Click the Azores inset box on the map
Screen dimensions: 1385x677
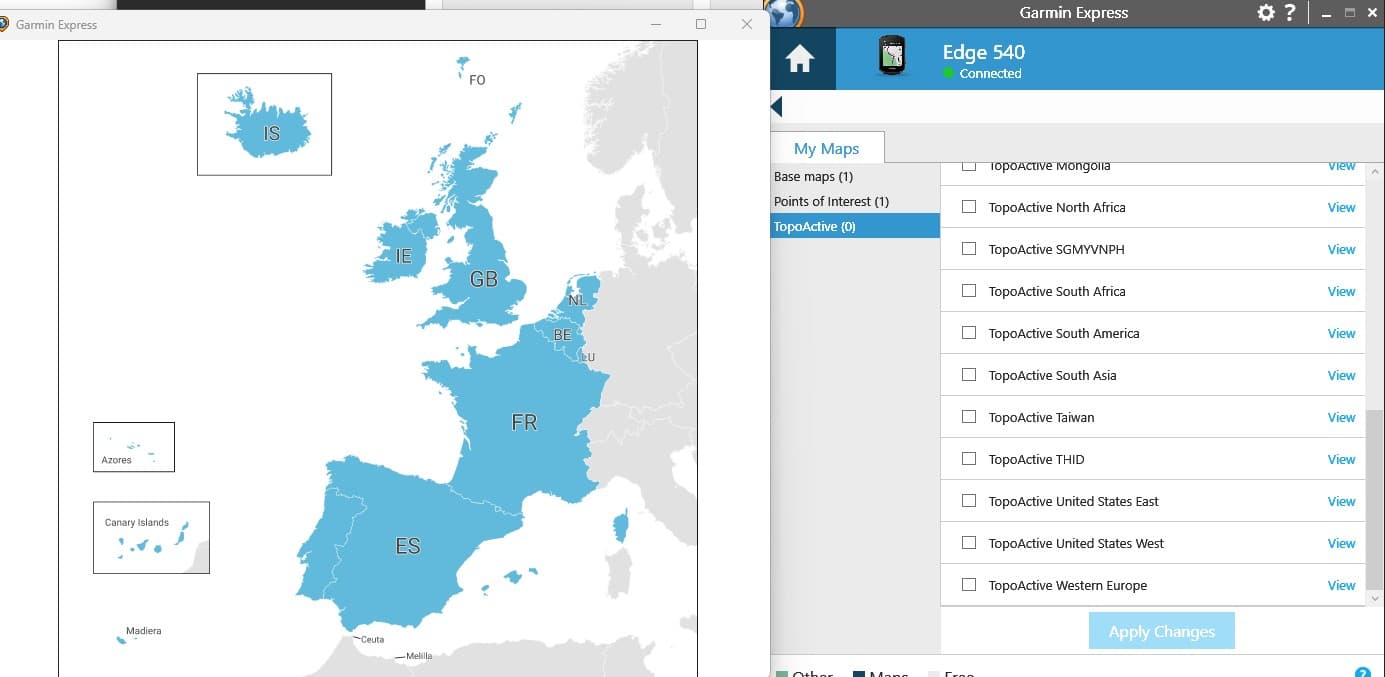pyautogui.click(x=134, y=447)
